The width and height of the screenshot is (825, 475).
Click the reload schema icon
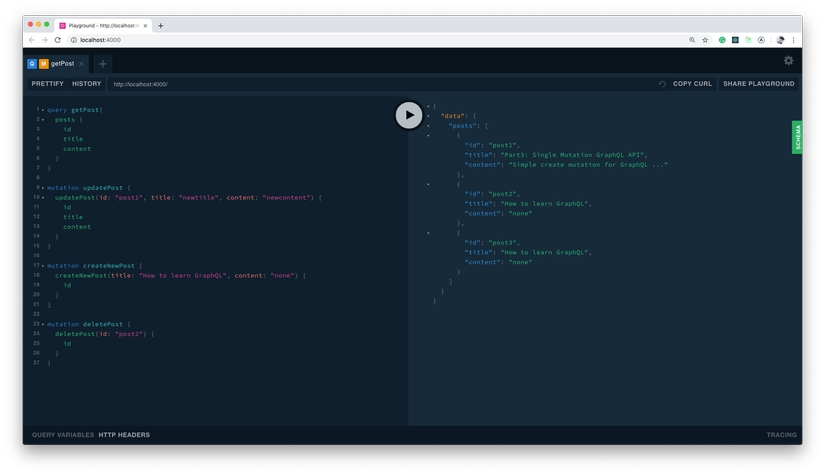(x=661, y=84)
